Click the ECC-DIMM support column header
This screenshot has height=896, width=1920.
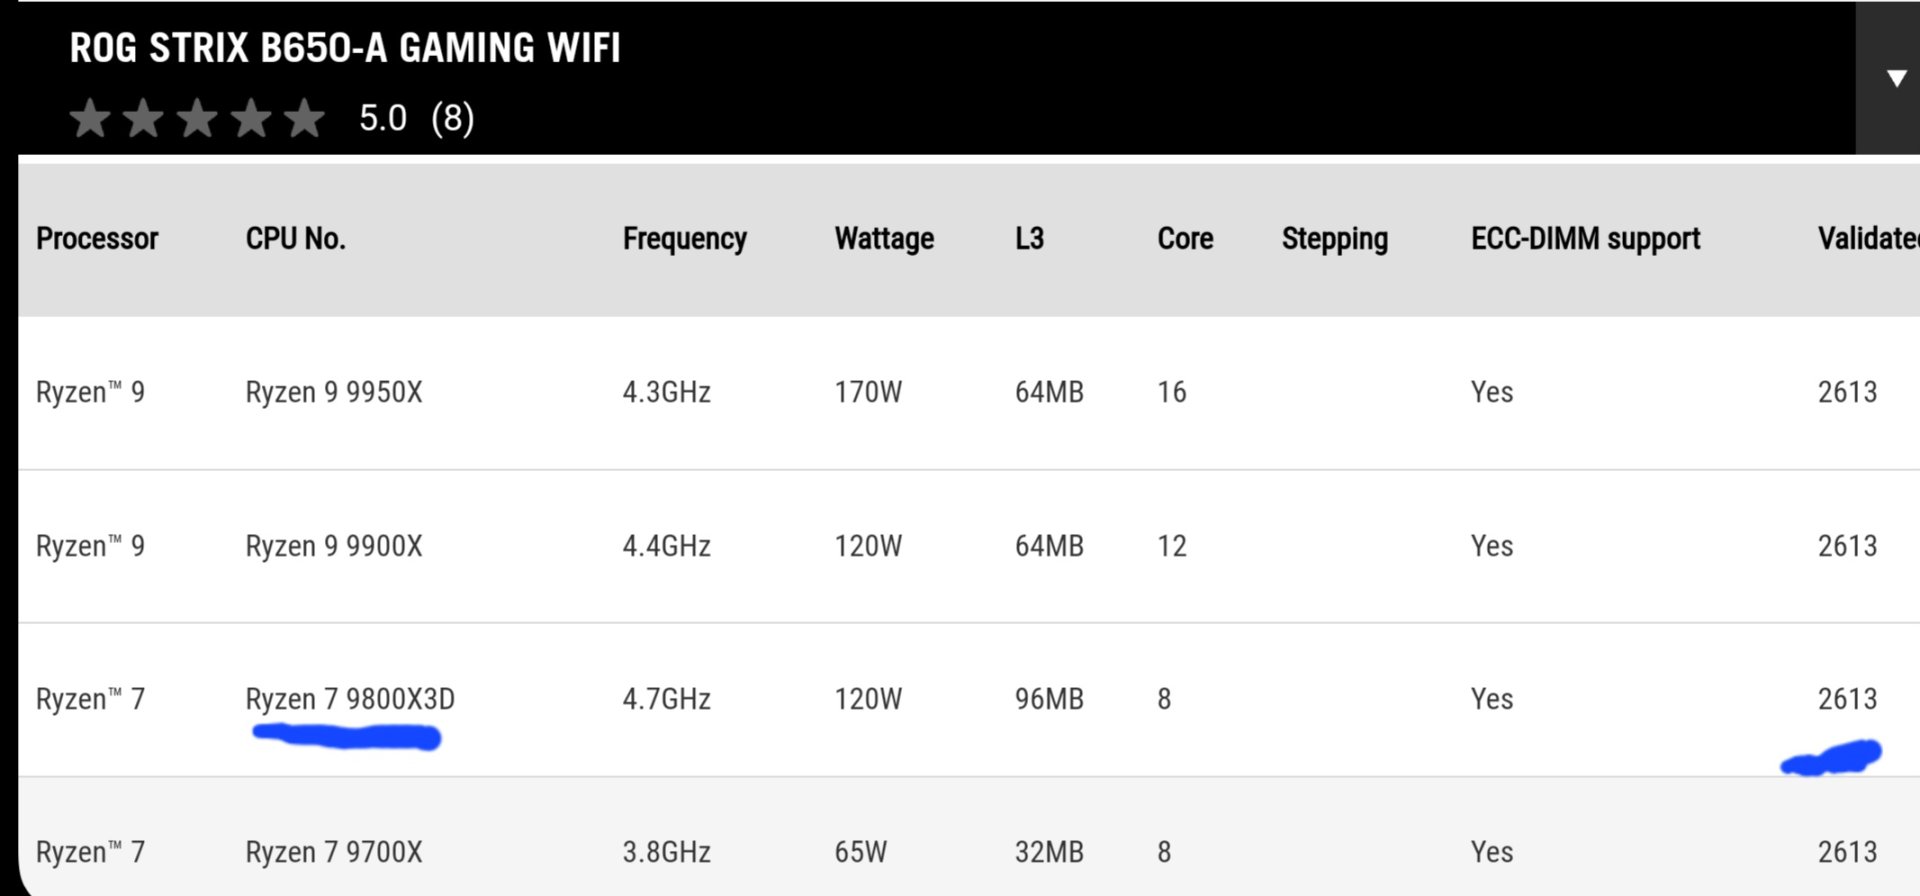(x=1585, y=238)
